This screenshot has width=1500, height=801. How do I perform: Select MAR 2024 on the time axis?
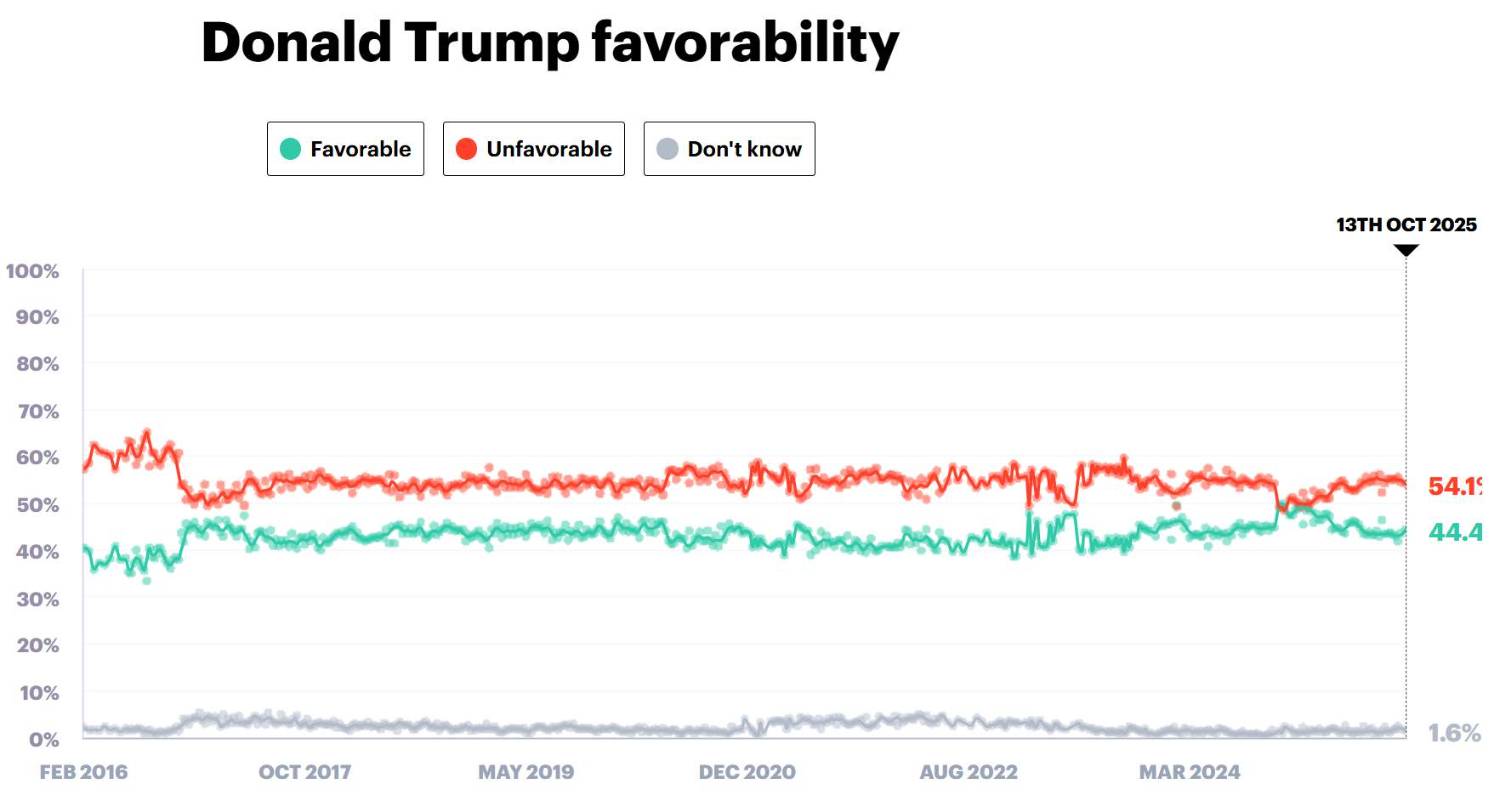tap(1189, 772)
